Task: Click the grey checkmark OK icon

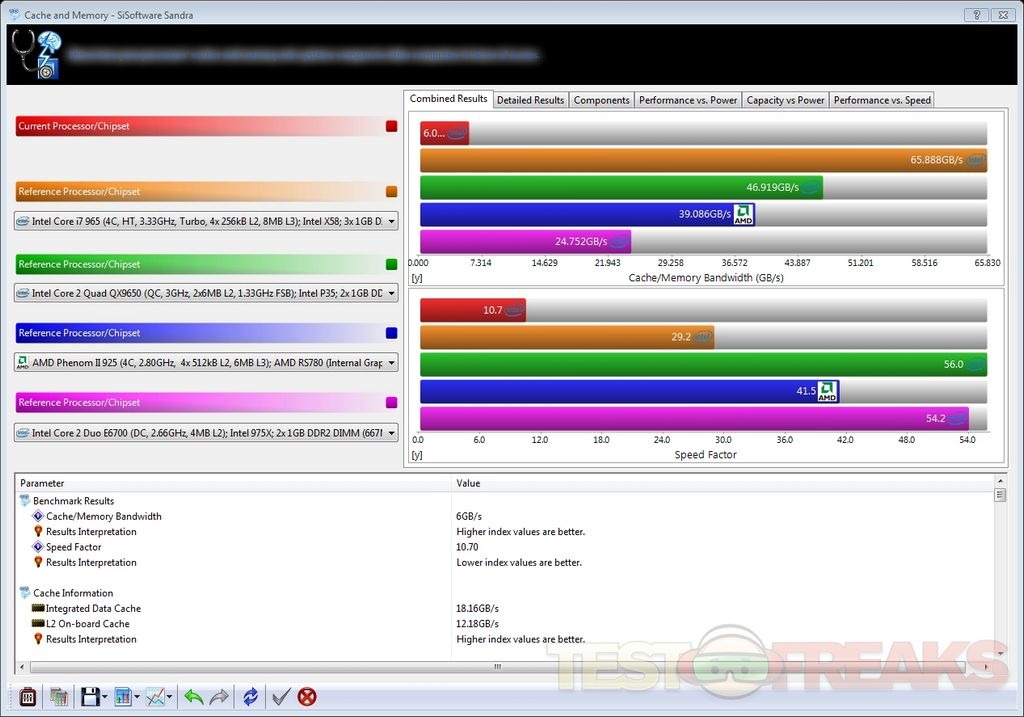Action: (x=281, y=697)
